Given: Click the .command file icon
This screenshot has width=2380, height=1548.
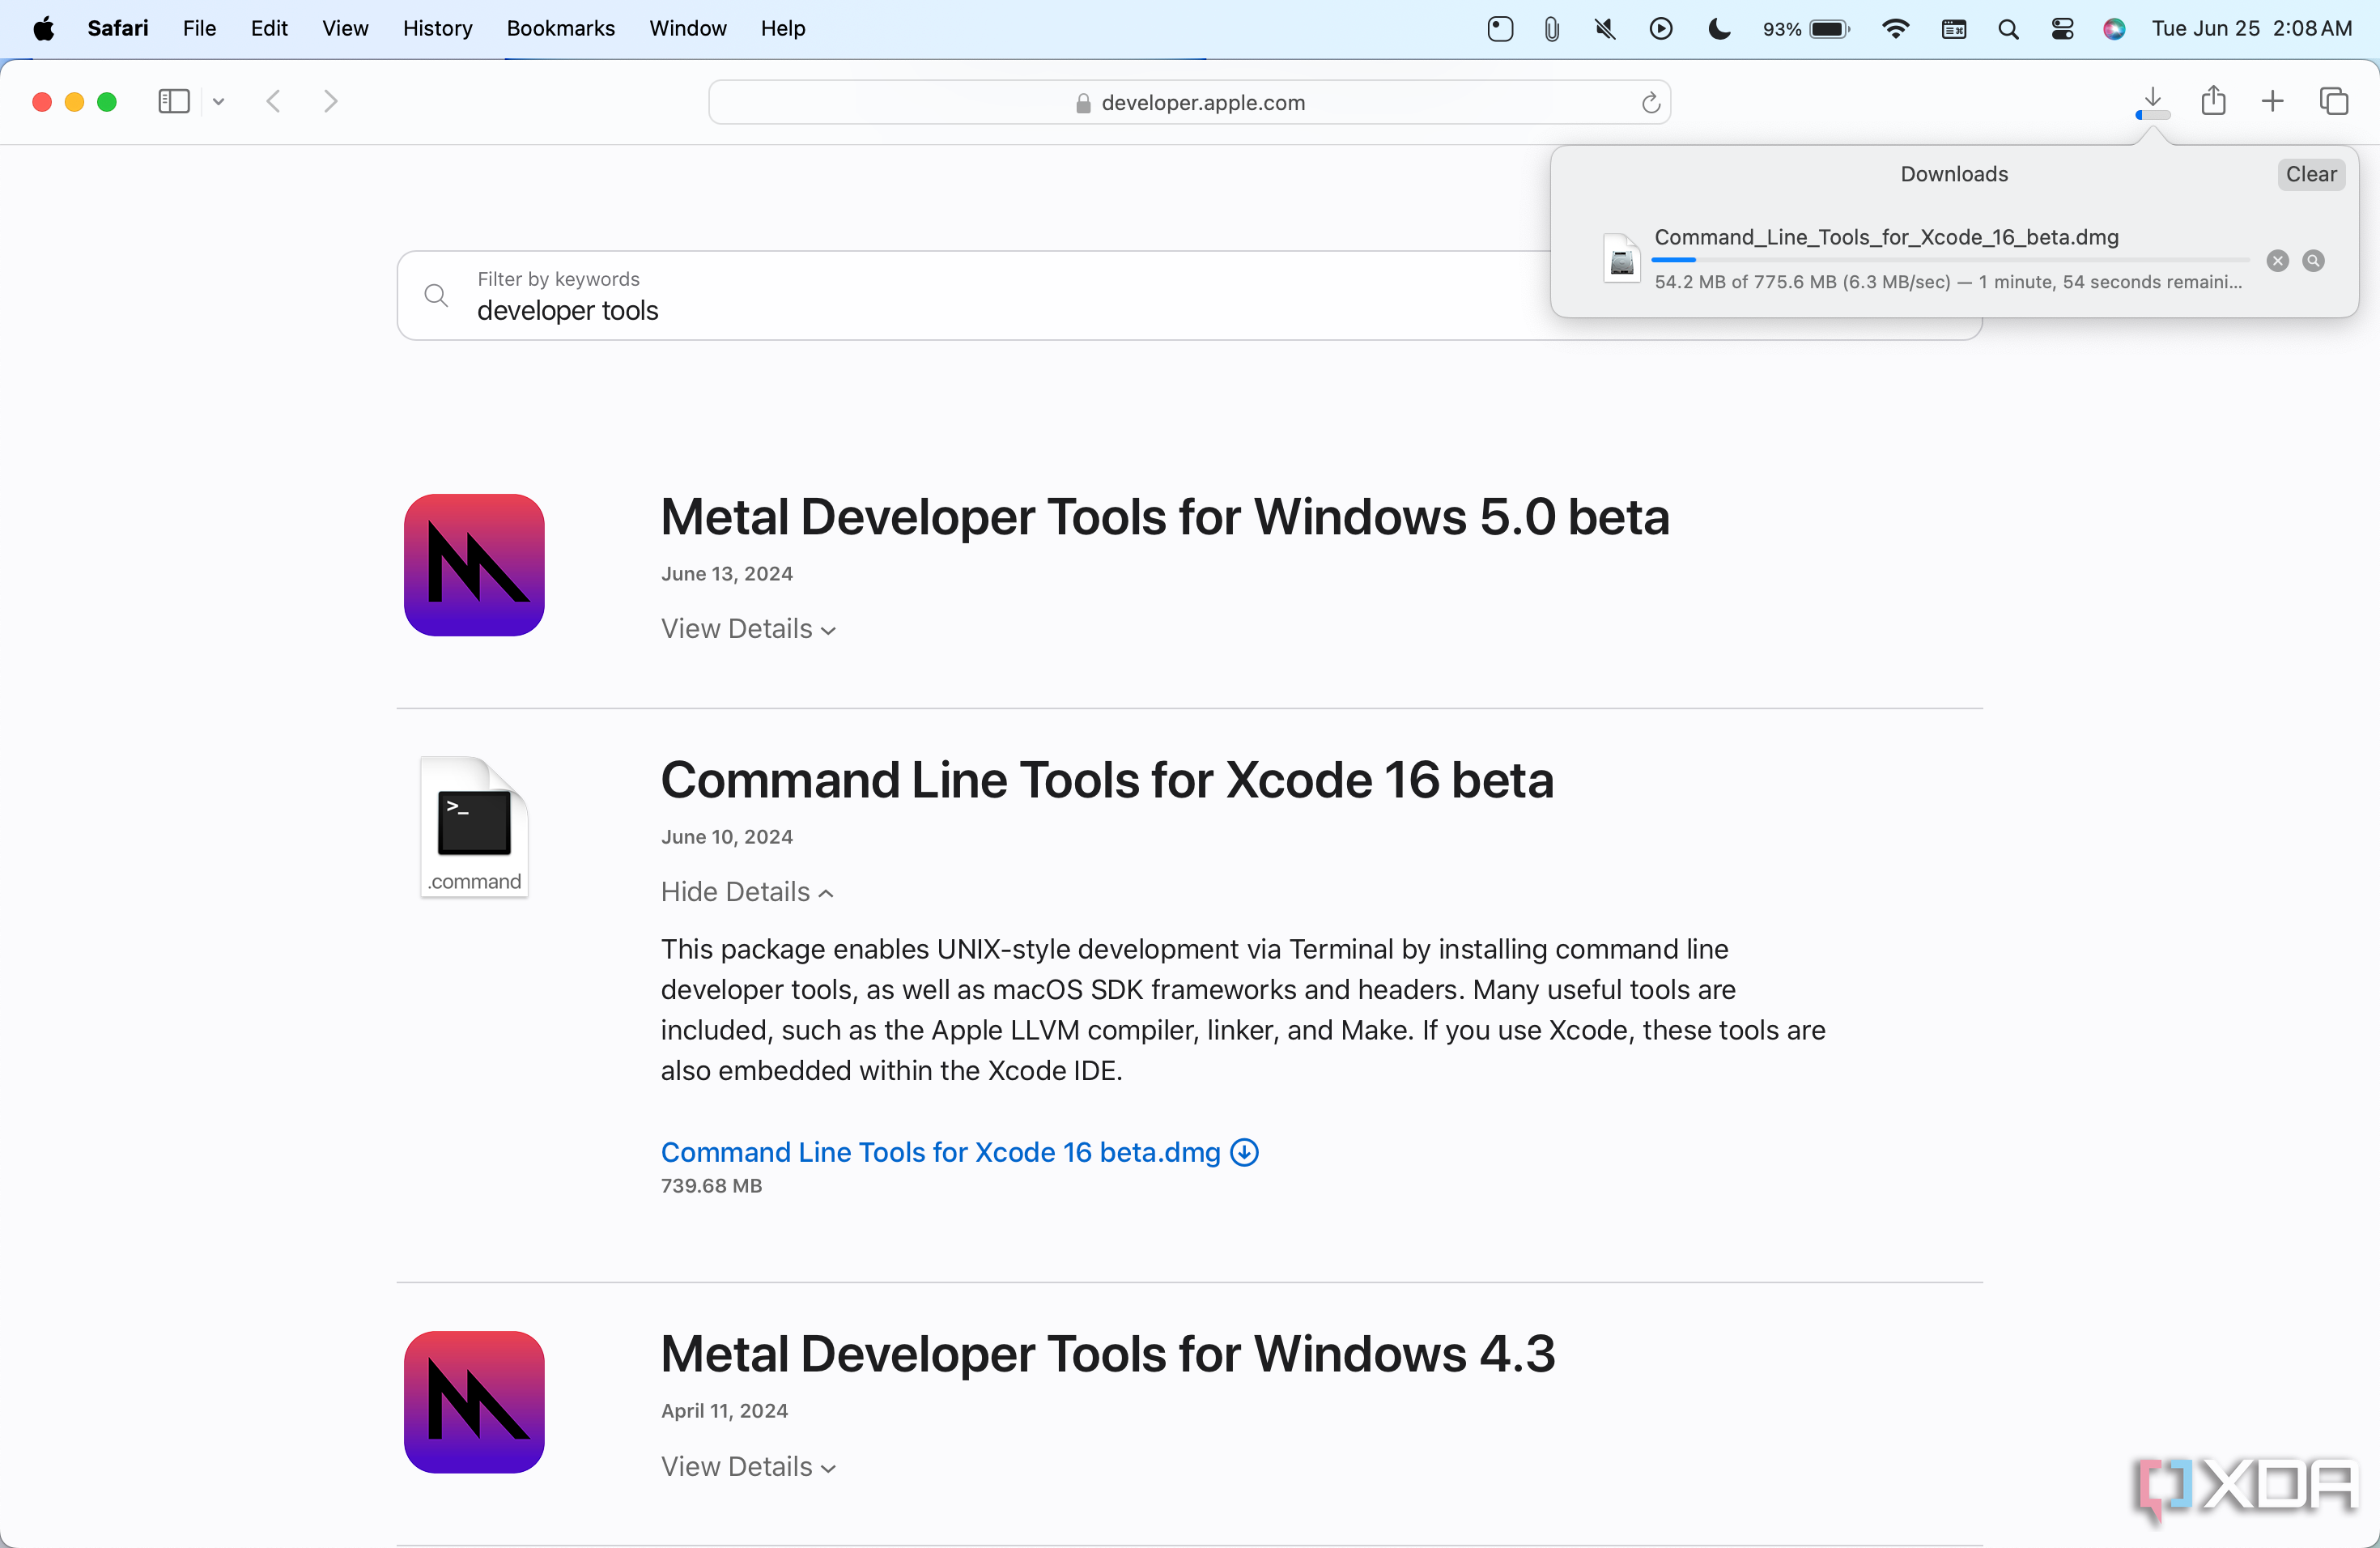Looking at the screenshot, I should pos(474,826).
